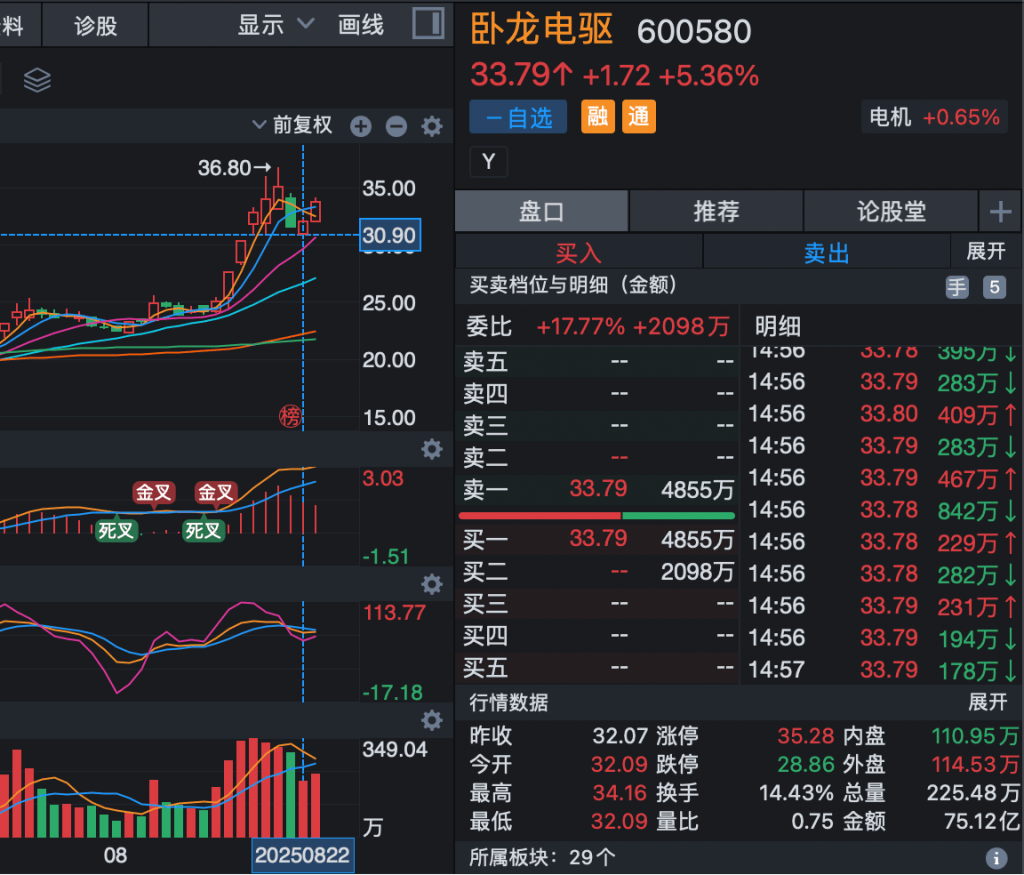The image size is (1024, 875).
Task: Click the 委比 +17.77% value
Action: (580, 326)
